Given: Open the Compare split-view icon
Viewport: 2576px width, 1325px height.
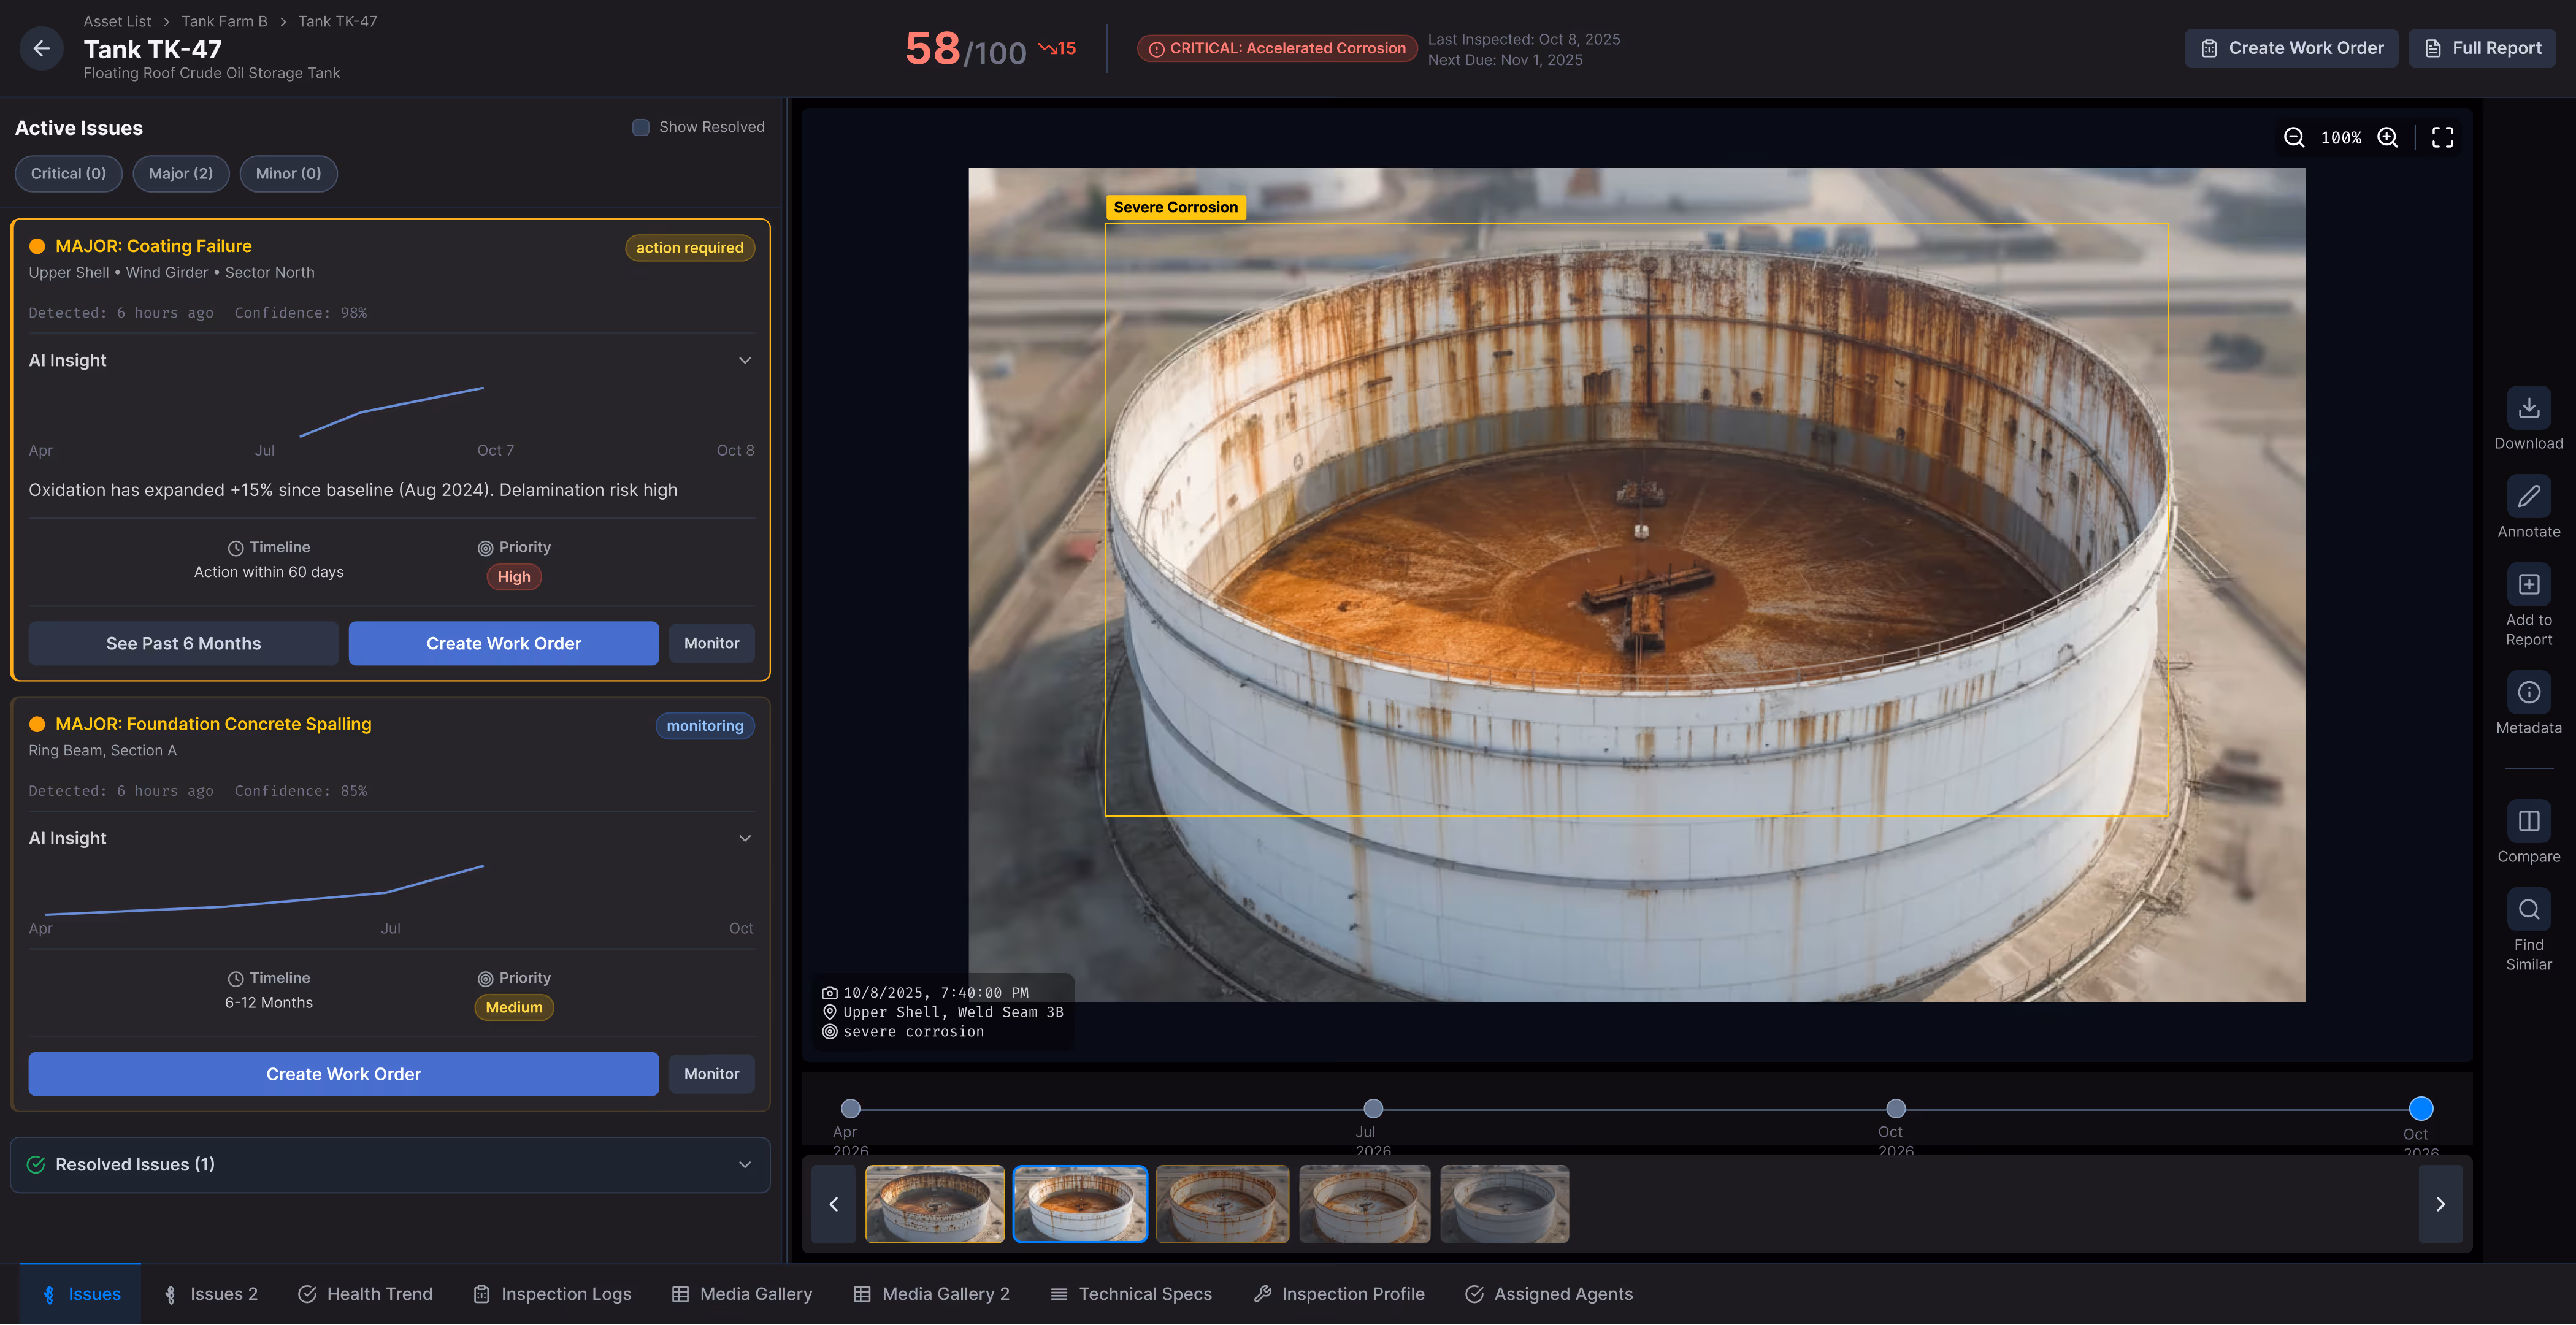Looking at the screenshot, I should (2528, 821).
